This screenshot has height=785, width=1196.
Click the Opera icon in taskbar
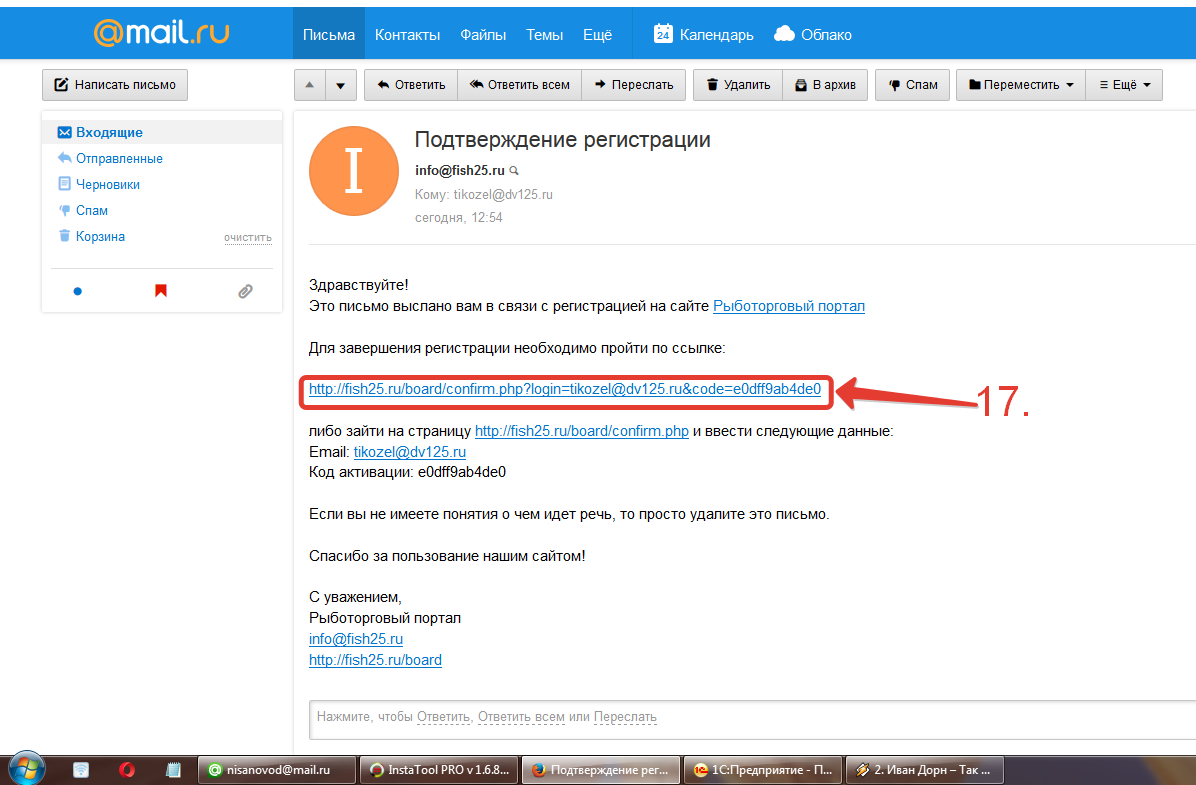coord(127,770)
